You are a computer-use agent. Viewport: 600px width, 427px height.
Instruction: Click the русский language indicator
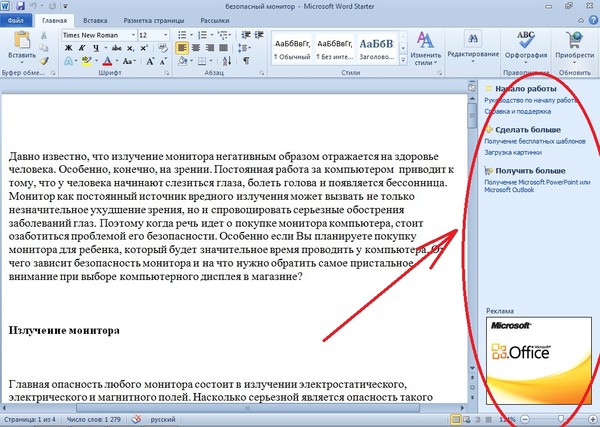coord(163,419)
